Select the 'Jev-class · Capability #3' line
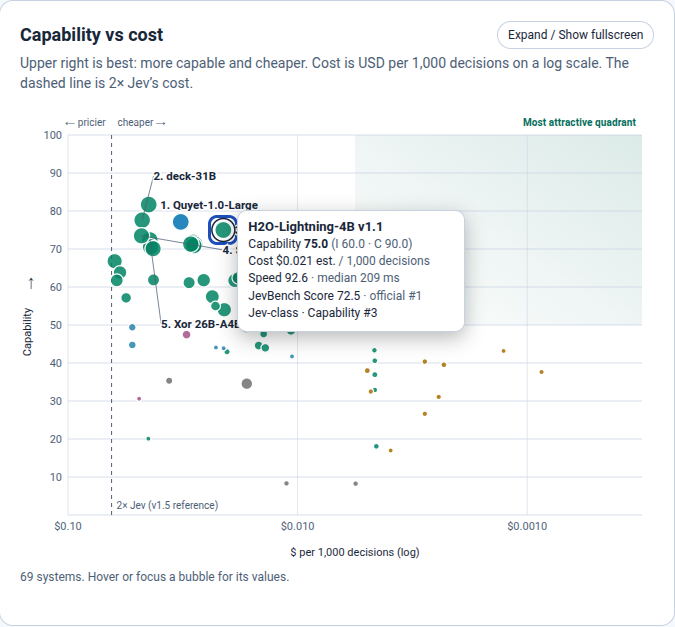Image resolution: width=675 pixels, height=627 pixels. click(313, 313)
